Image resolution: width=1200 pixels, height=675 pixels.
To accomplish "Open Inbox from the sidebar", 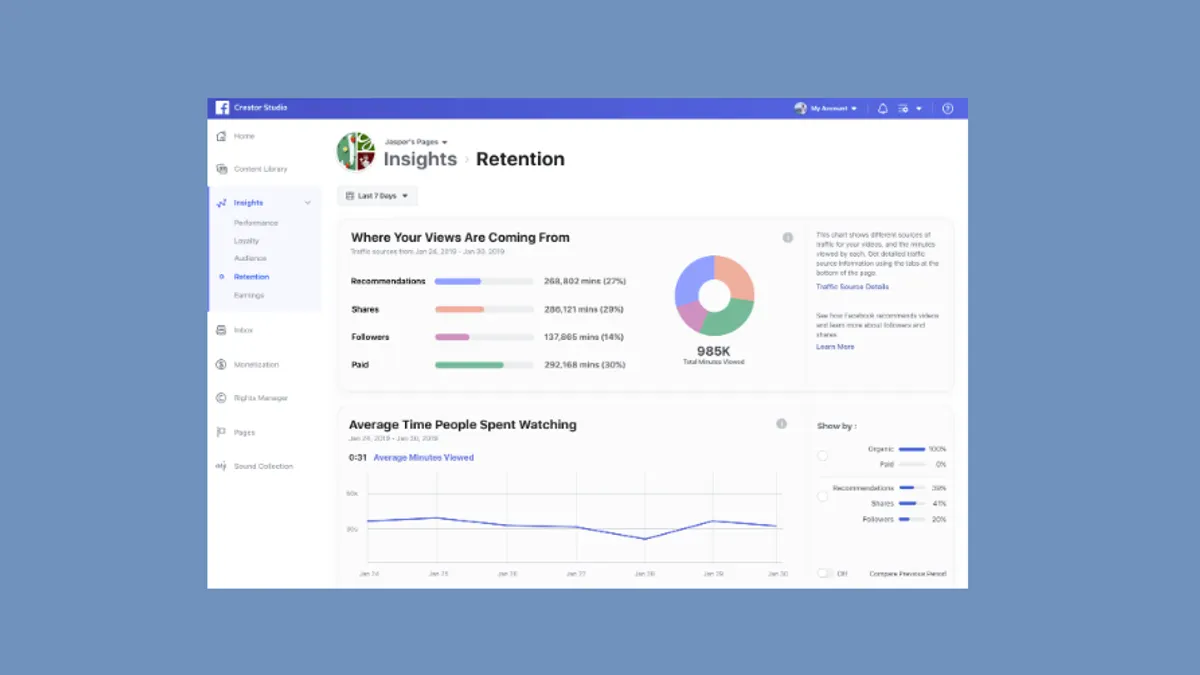I will coord(243,330).
